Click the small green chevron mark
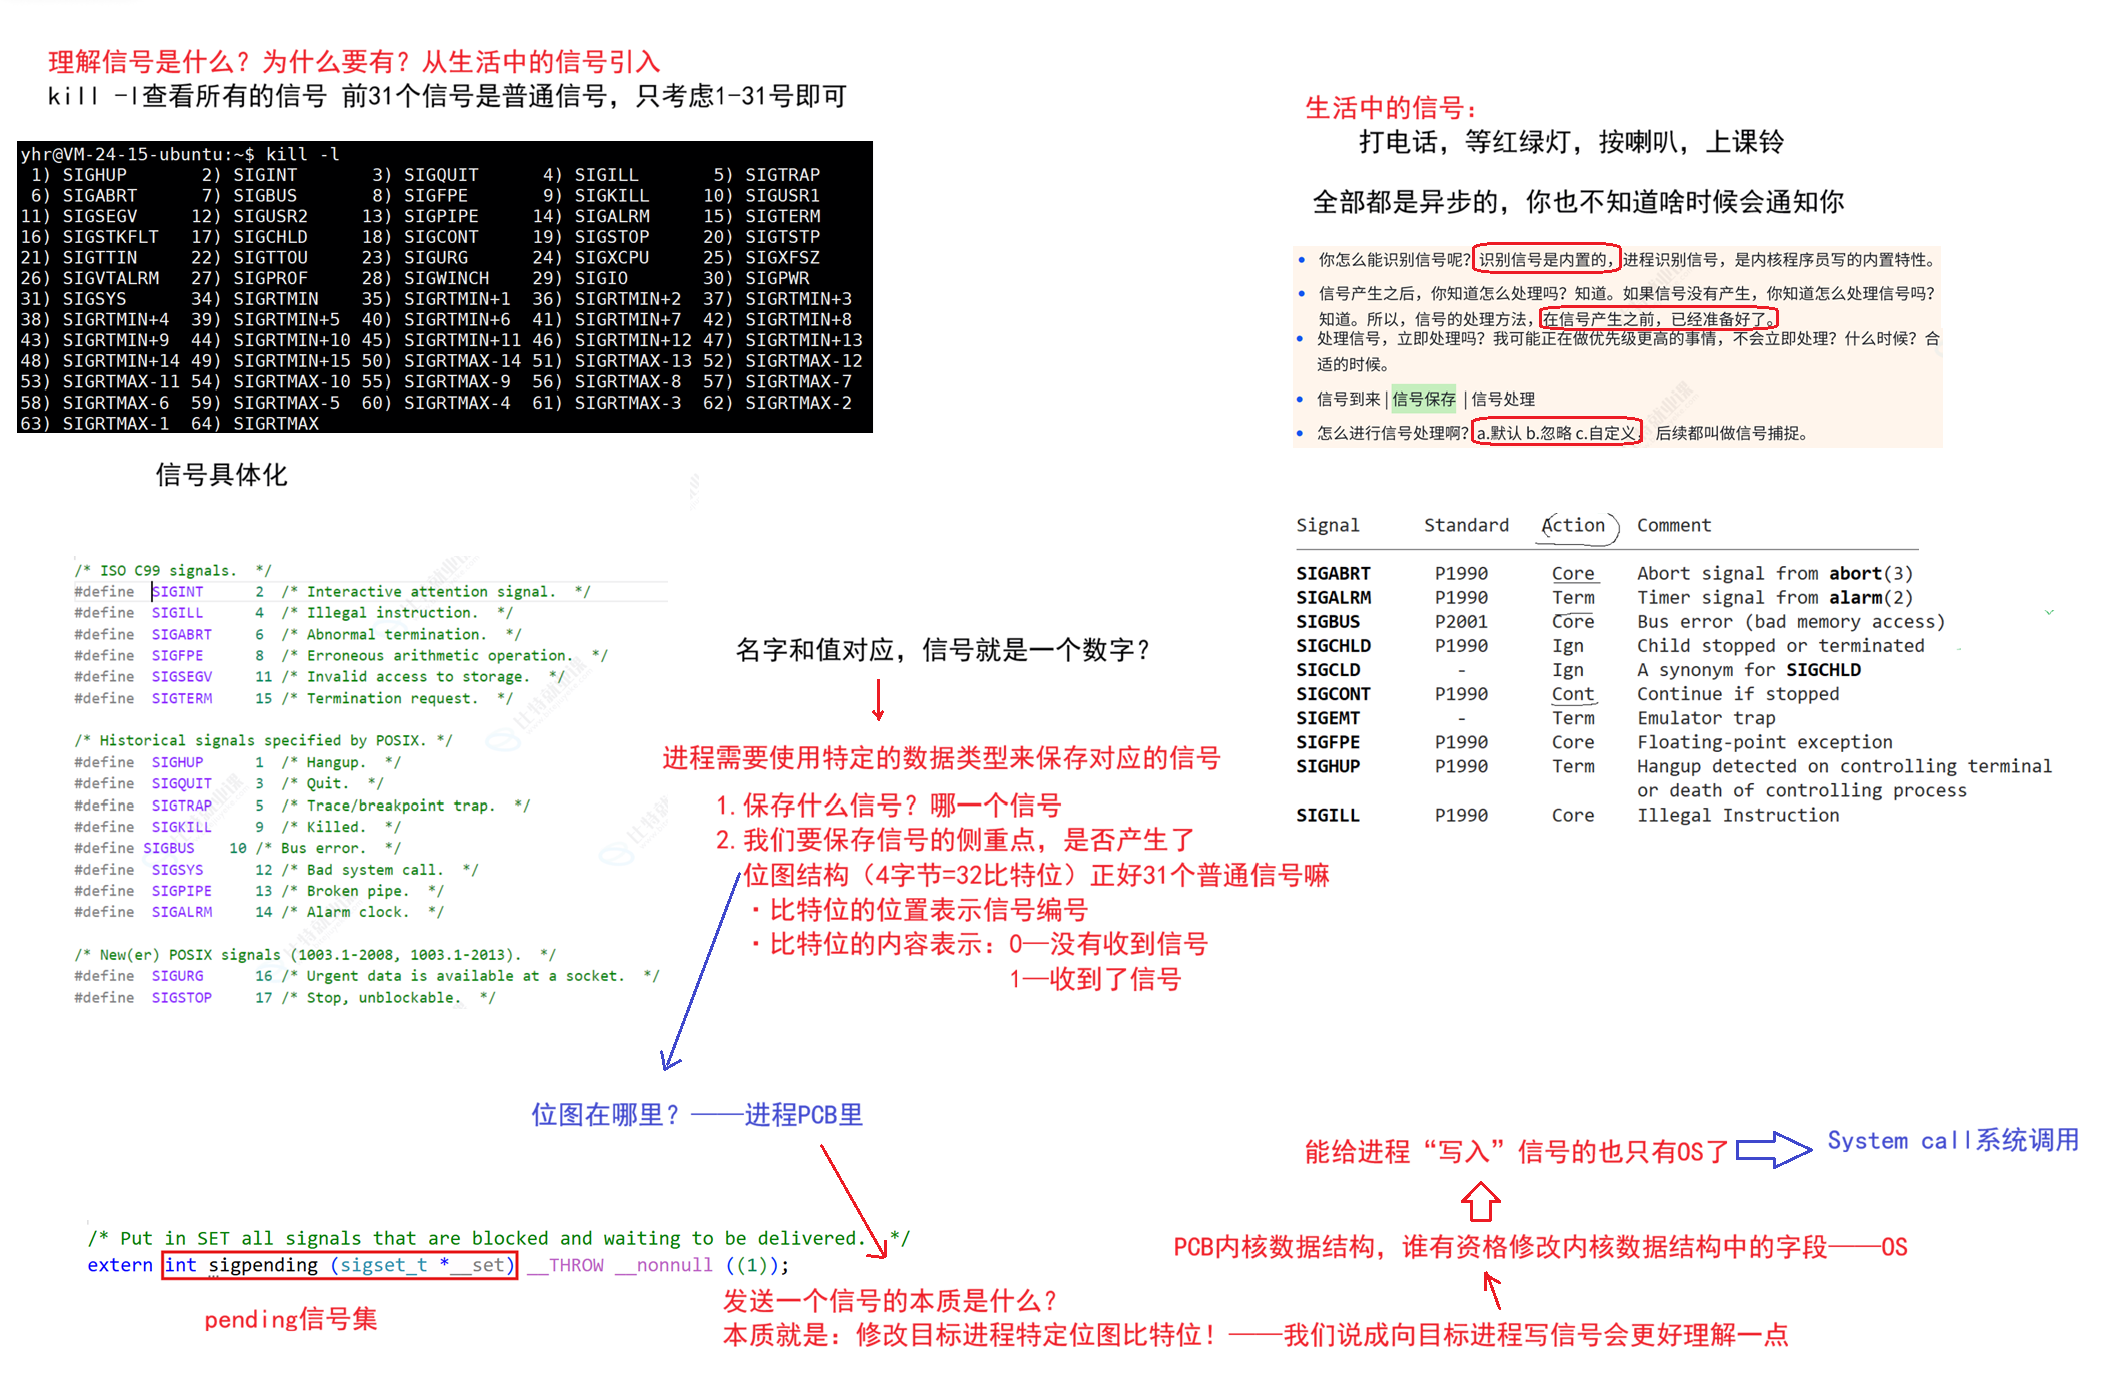The image size is (2108, 1382). pyautogui.click(x=2049, y=611)
